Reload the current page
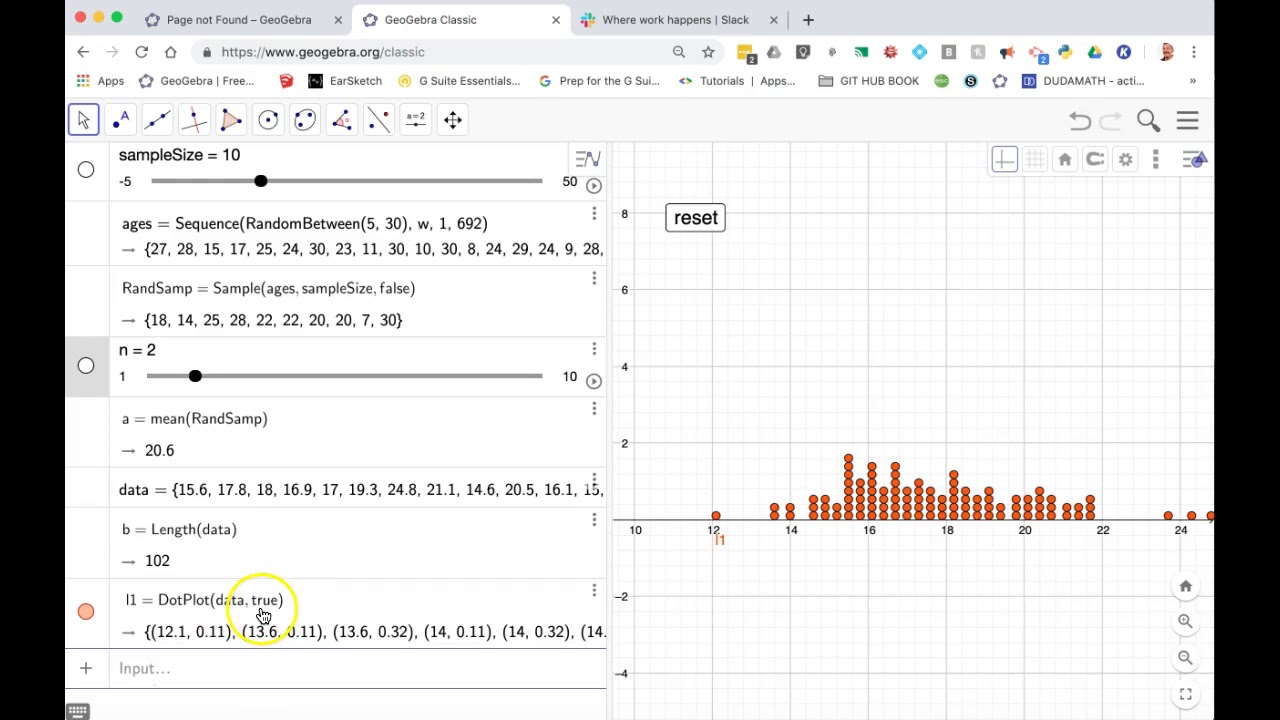Image resolution: width=1280 pixels, height=720 pixels. pyautogui.click(x=141, y=52)
